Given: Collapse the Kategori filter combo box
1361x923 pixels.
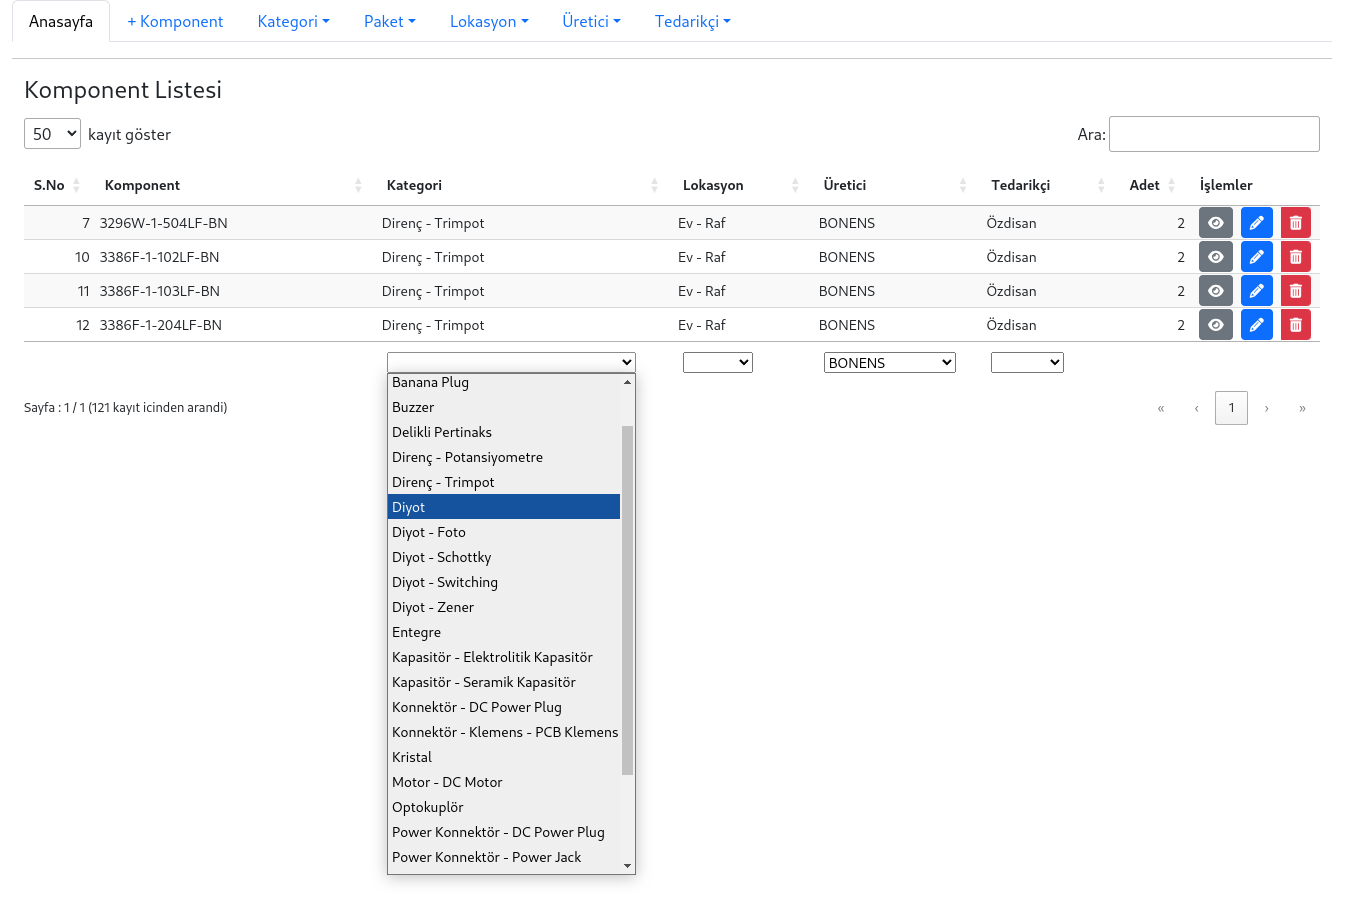Looking at the screenshot, I should click(511, 362).
